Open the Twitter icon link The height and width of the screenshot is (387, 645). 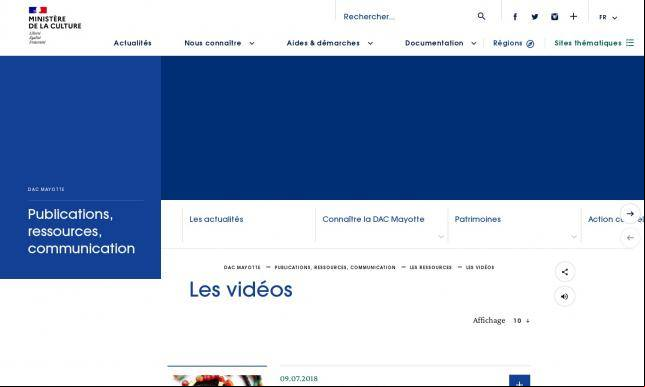pyautogui.click(x=534, y=17)
